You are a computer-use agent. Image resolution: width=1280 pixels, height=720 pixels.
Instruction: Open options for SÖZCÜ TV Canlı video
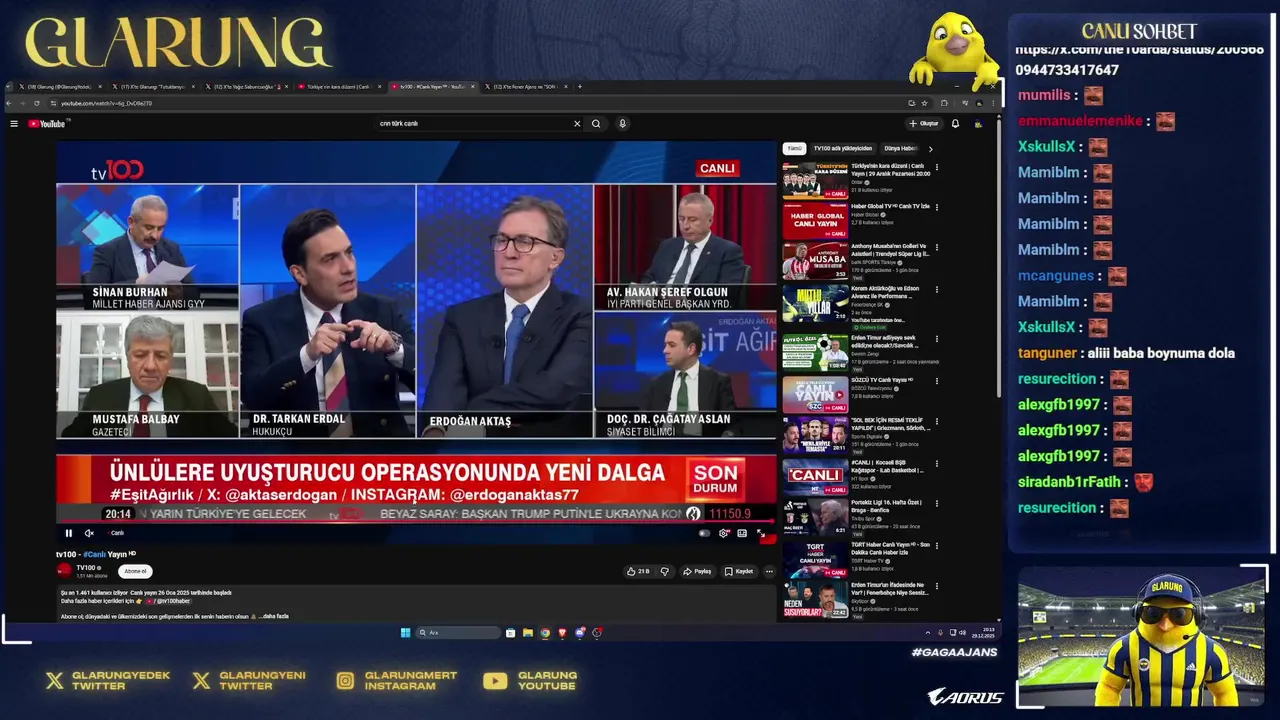coord(937,381)
